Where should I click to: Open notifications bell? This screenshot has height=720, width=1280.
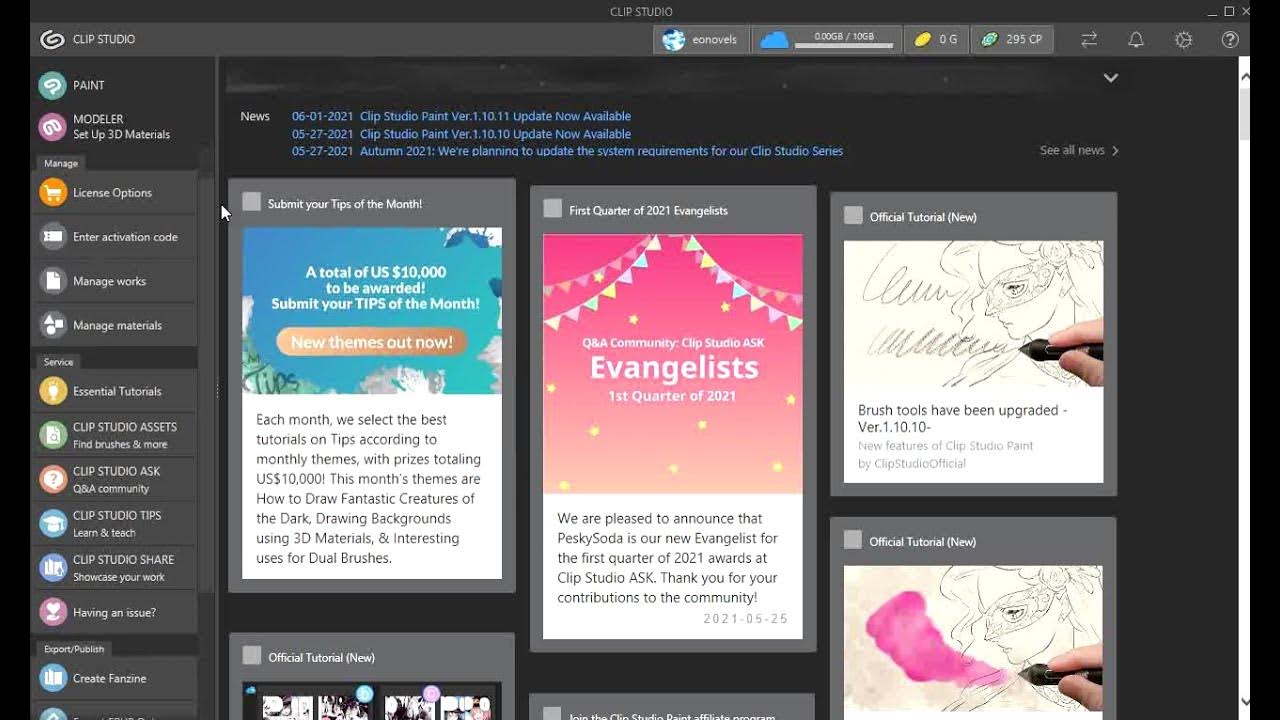coord(1136,40)
